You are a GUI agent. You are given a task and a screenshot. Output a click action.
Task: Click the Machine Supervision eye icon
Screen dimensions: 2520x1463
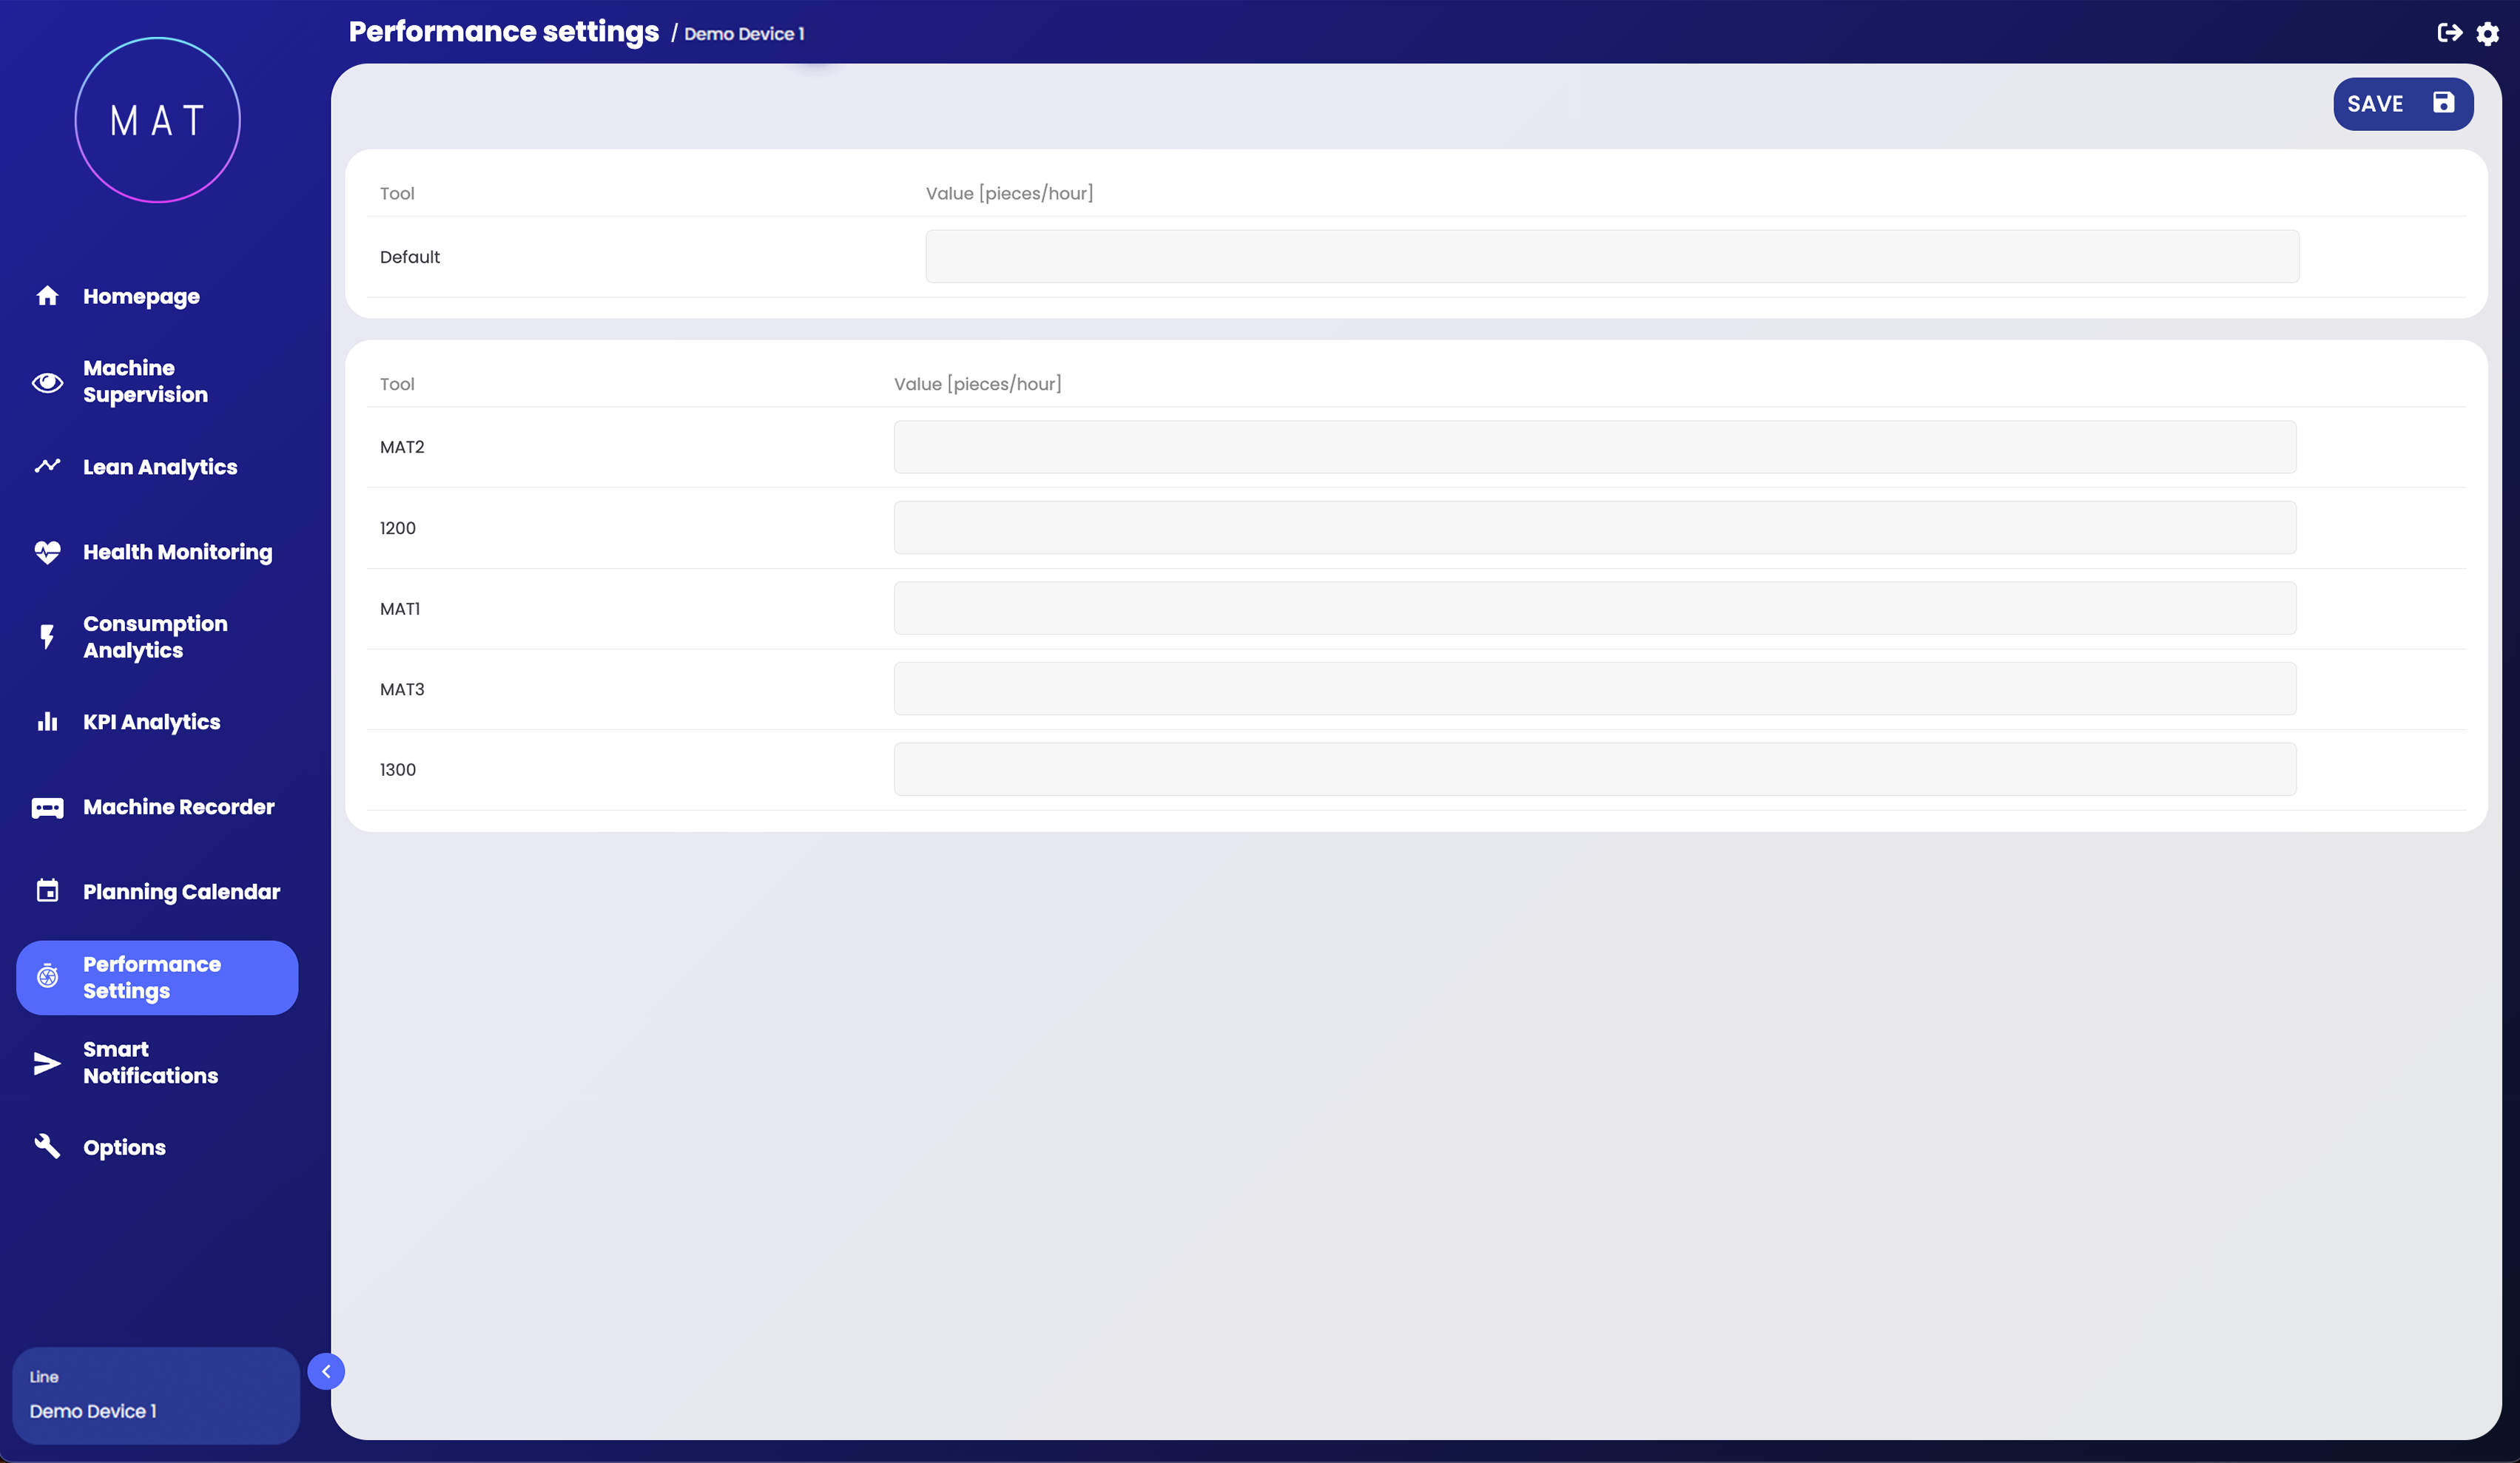[47, 382]
